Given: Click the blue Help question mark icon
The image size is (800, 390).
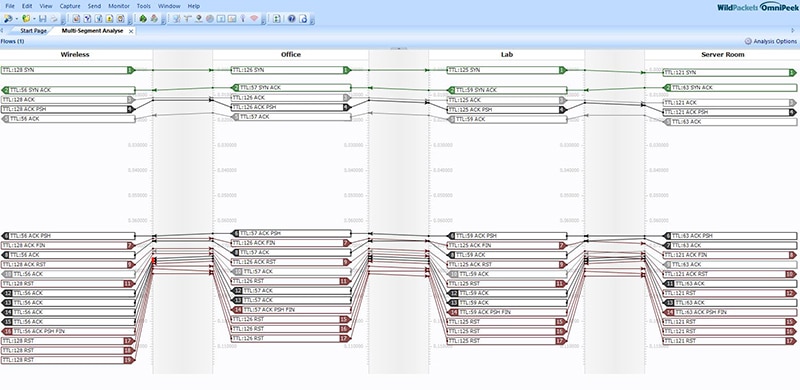Looking at the screenshot, I should click(291, 19).
